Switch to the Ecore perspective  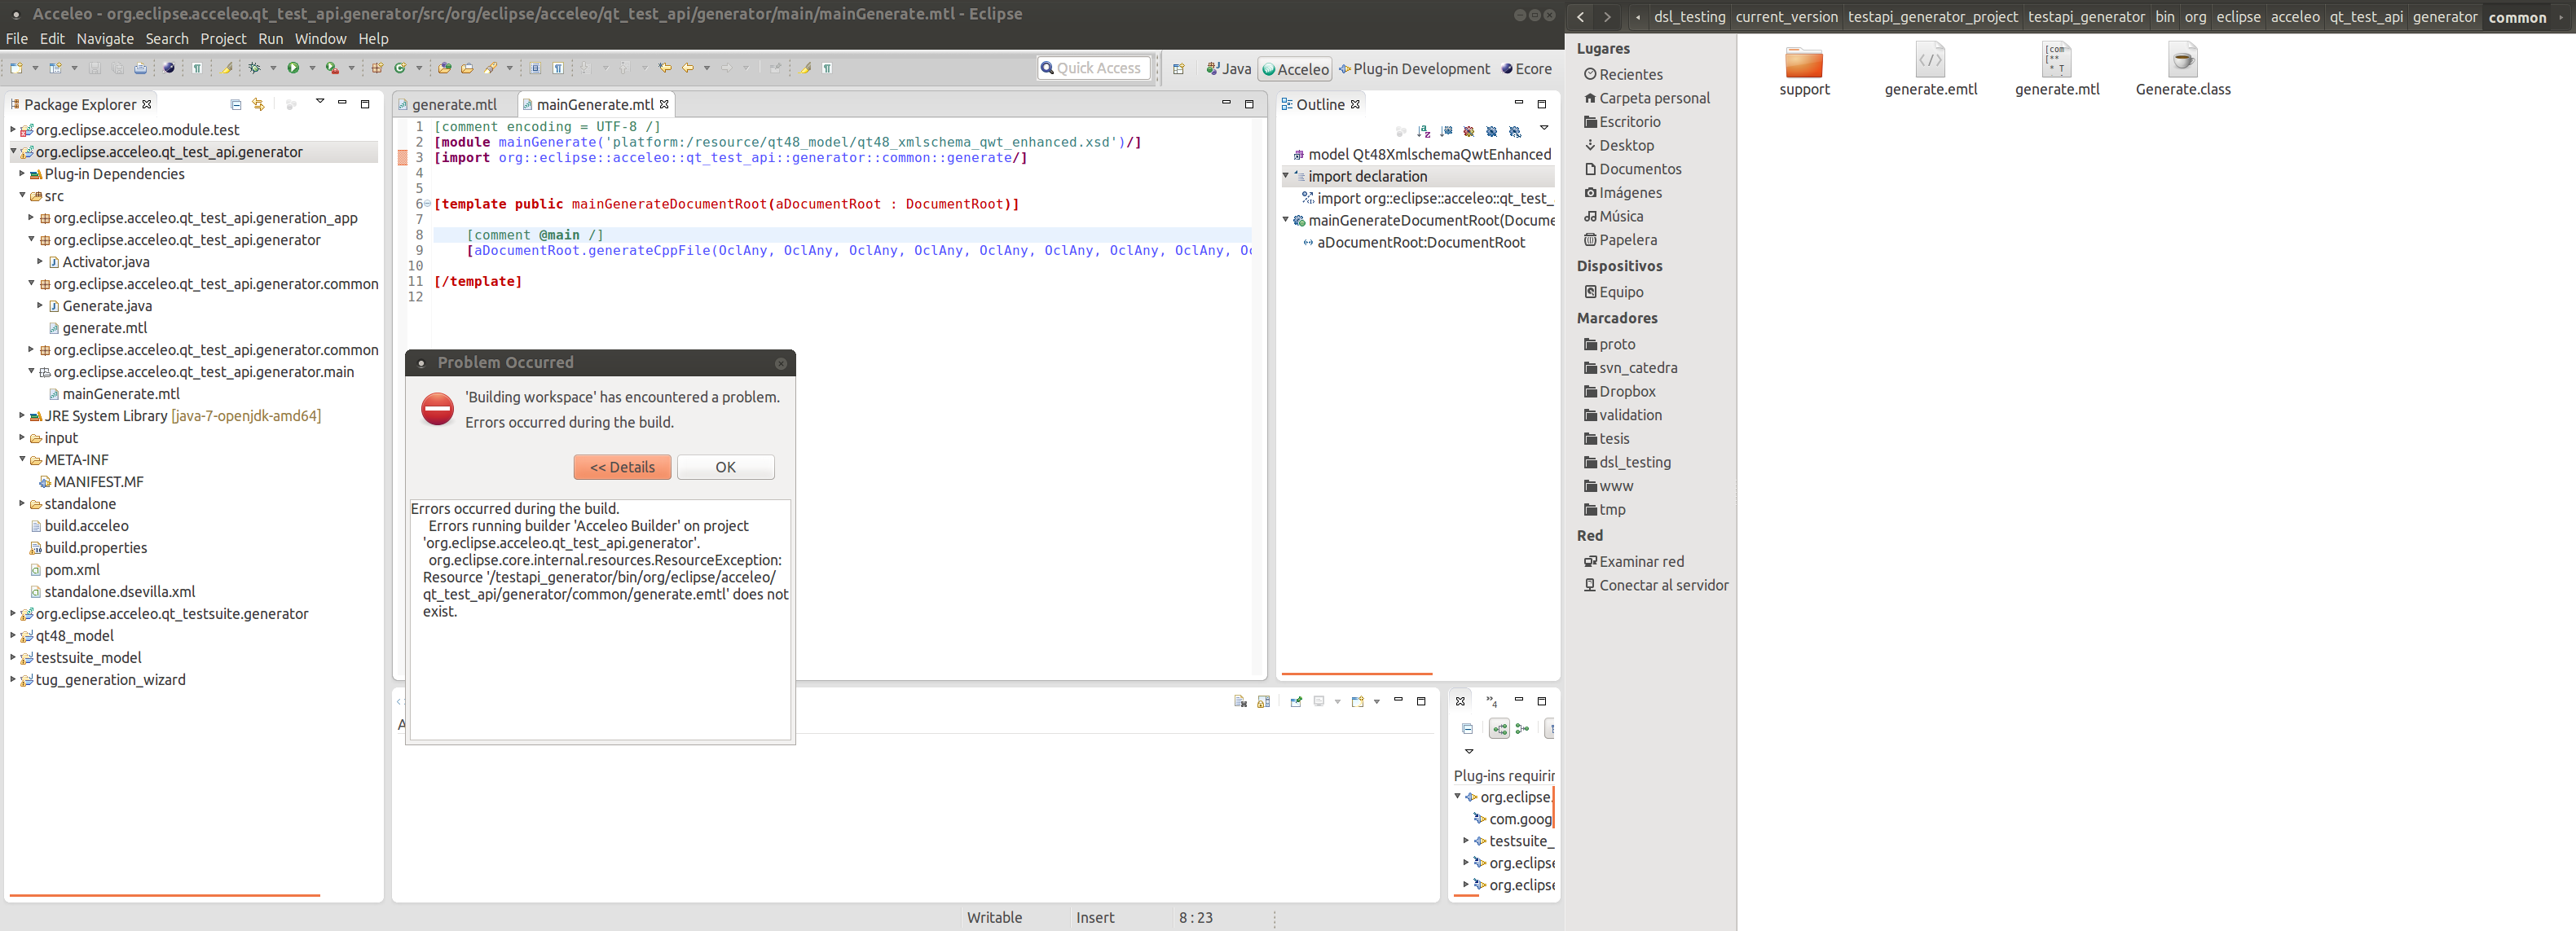point(1526,69)
